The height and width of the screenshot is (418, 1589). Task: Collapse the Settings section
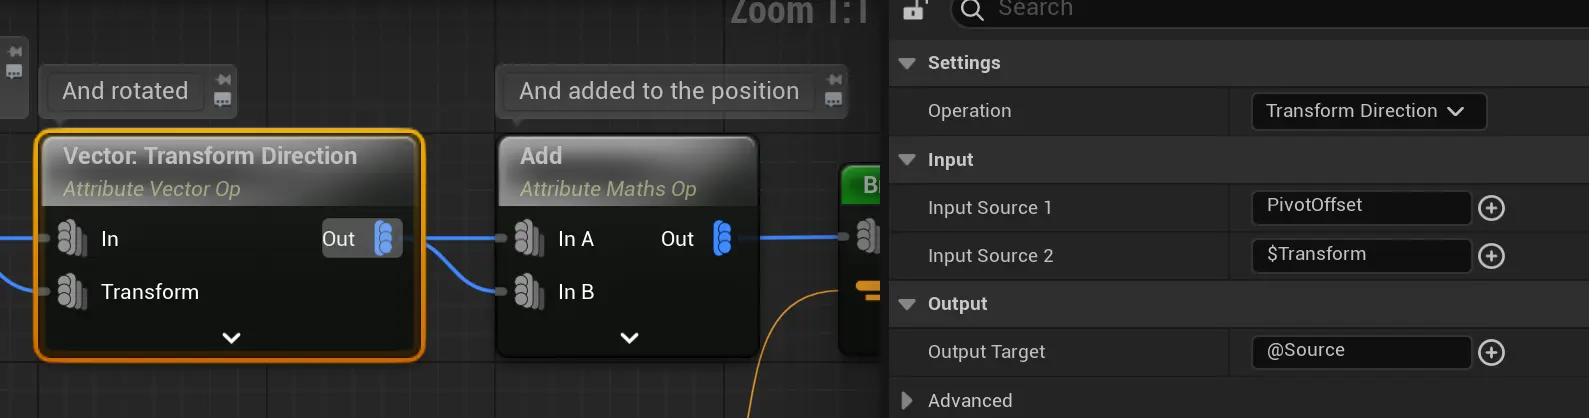(907, 63)
